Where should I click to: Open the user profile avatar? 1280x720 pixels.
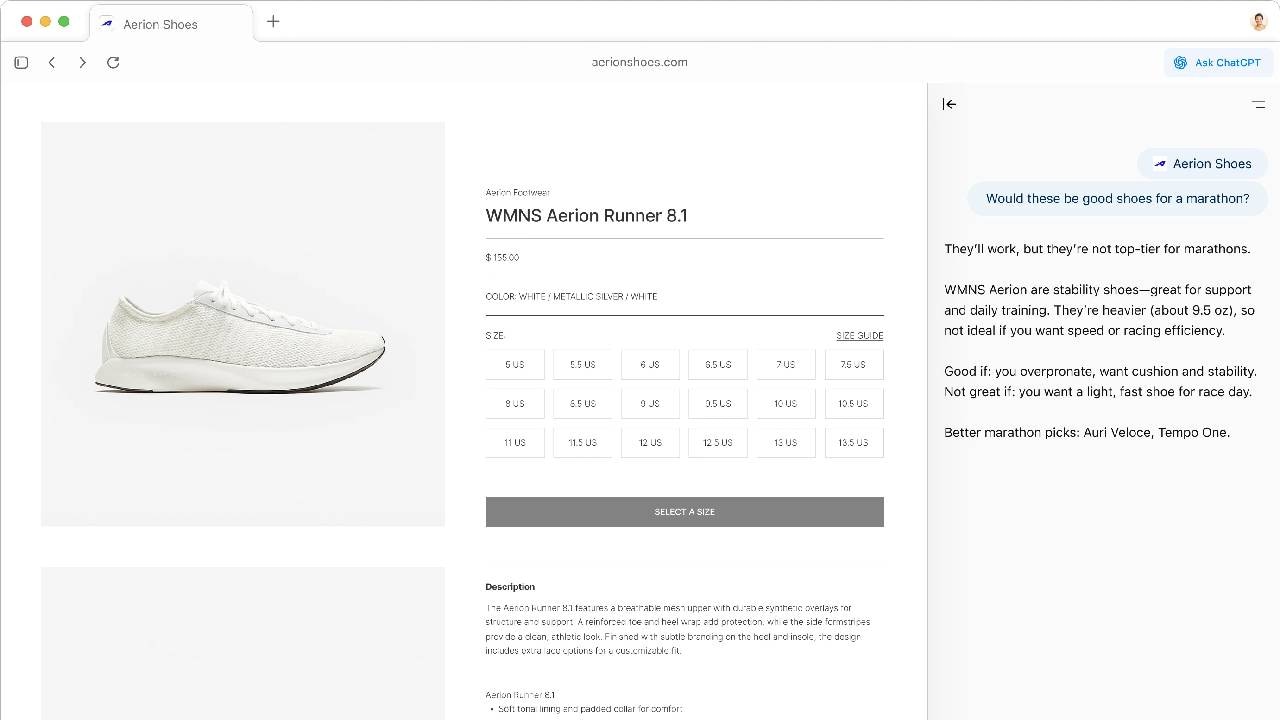pyautogui.click(x=1259, y=22)
